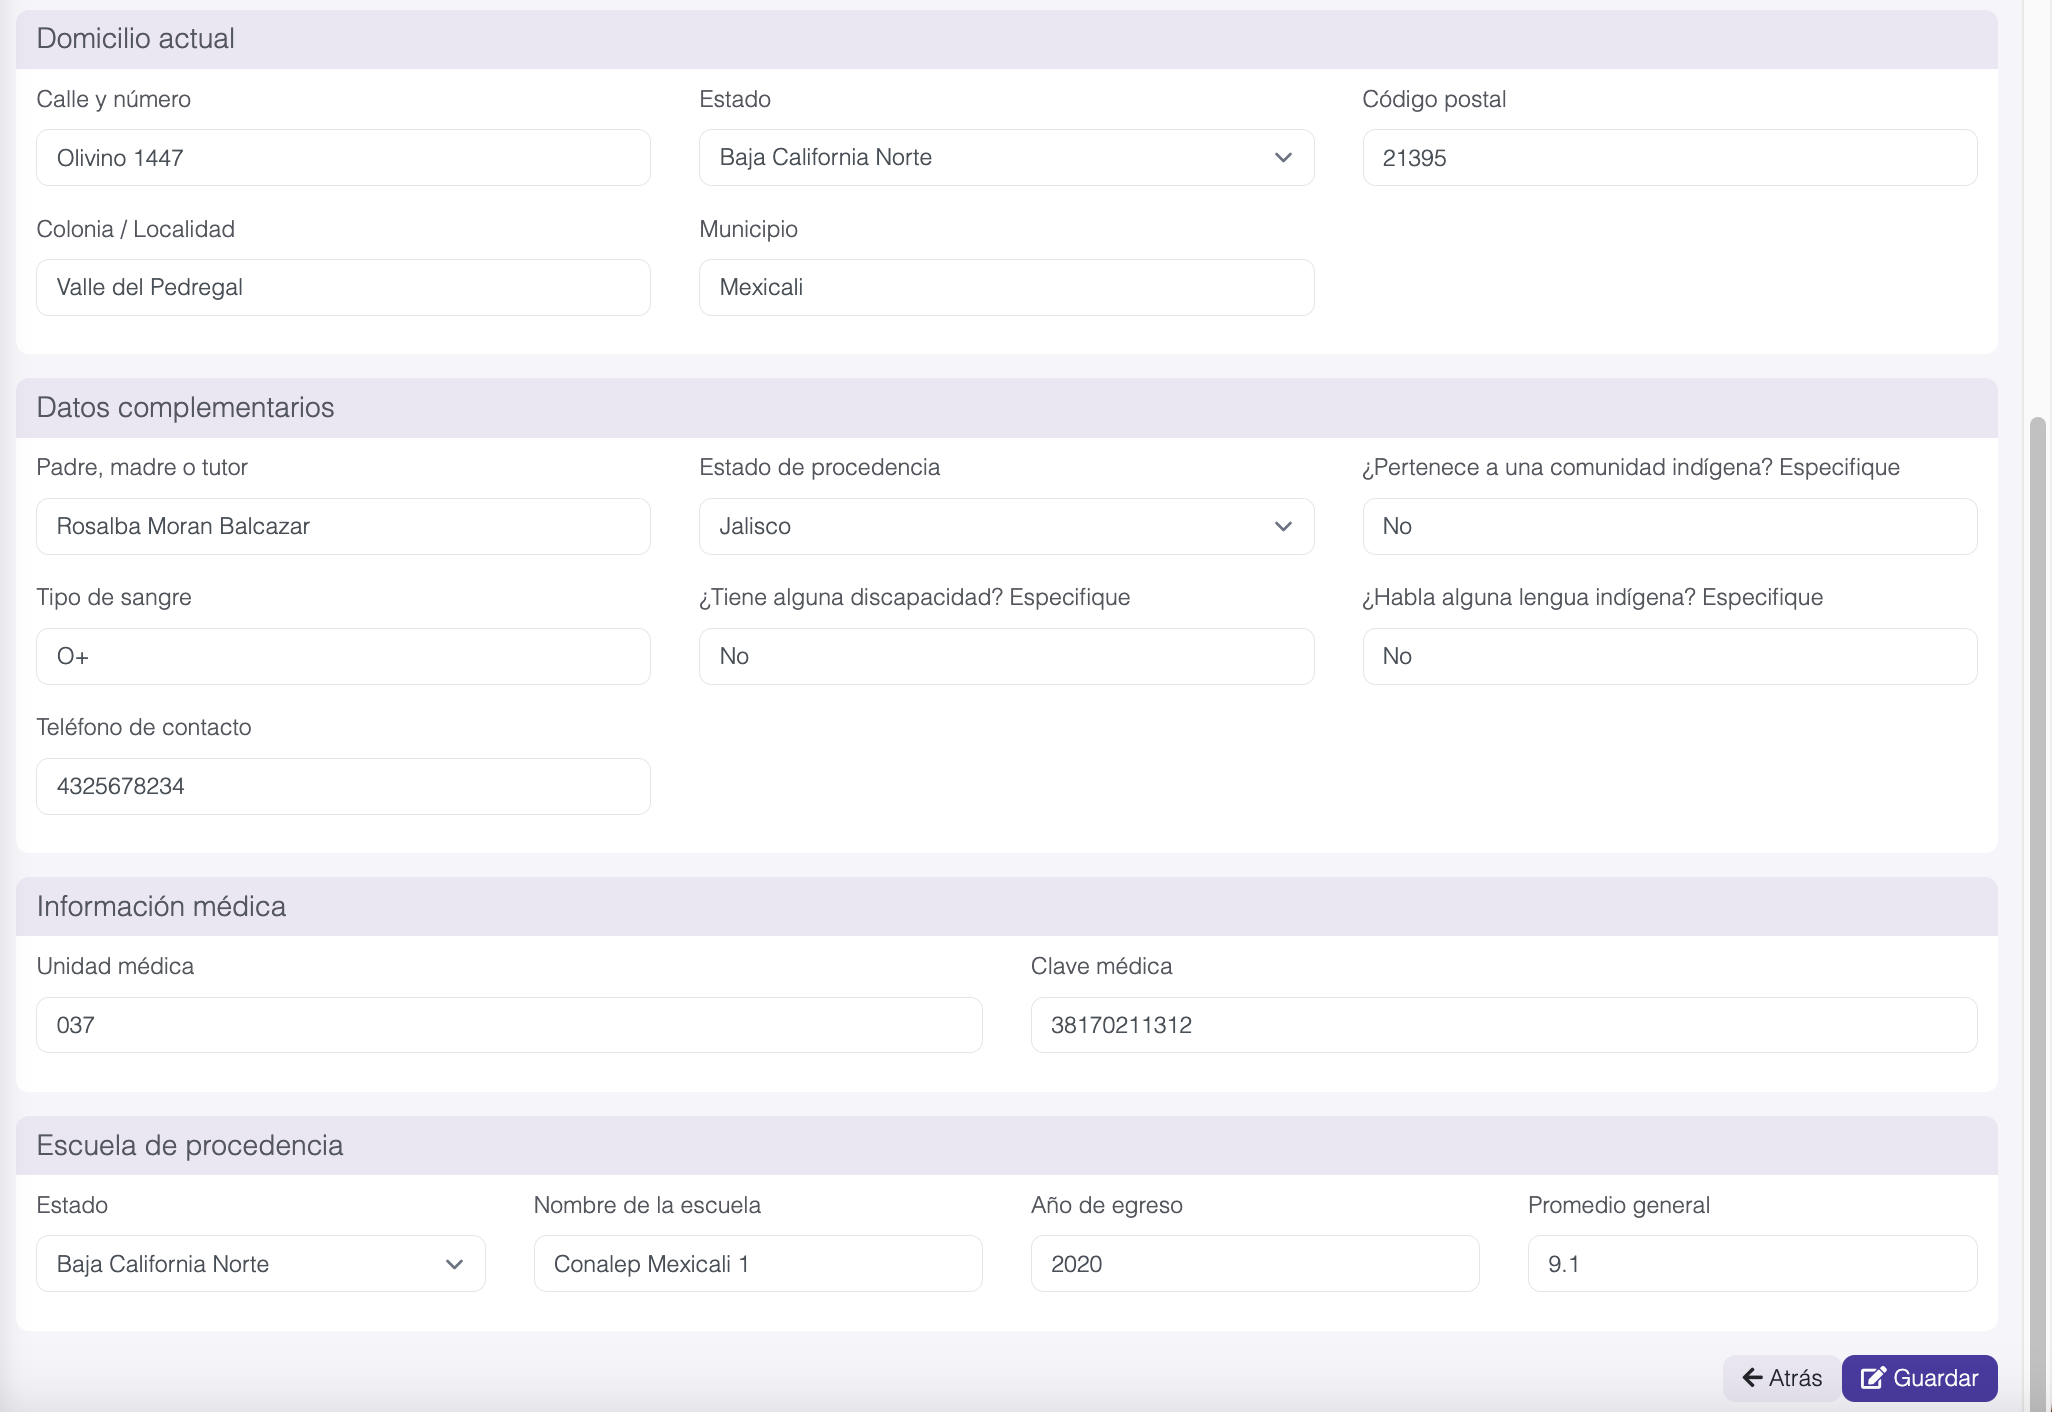Click the Clave médica label
2052x1412 pixels.
[1101, 966]
